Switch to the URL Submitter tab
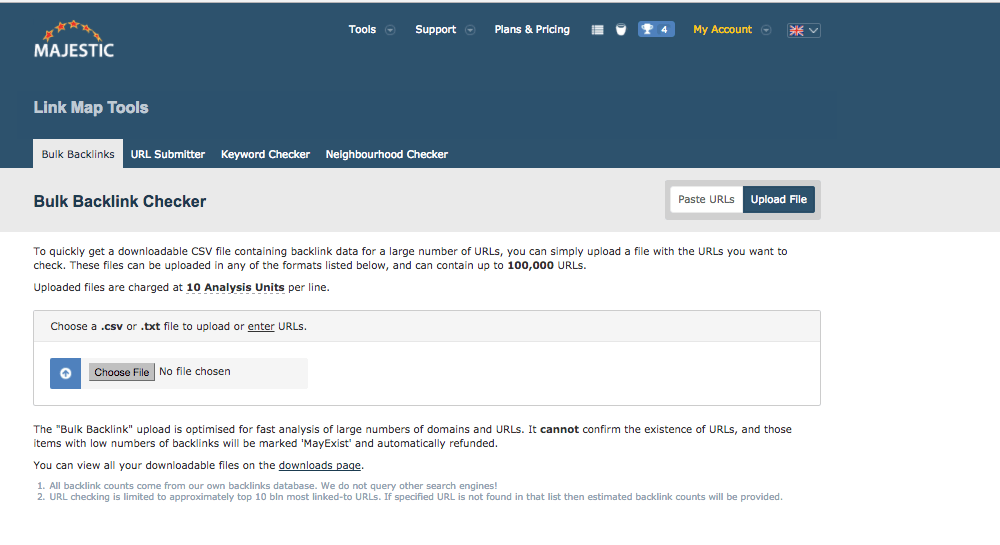The image size is (1000, 545). (168, 154)
